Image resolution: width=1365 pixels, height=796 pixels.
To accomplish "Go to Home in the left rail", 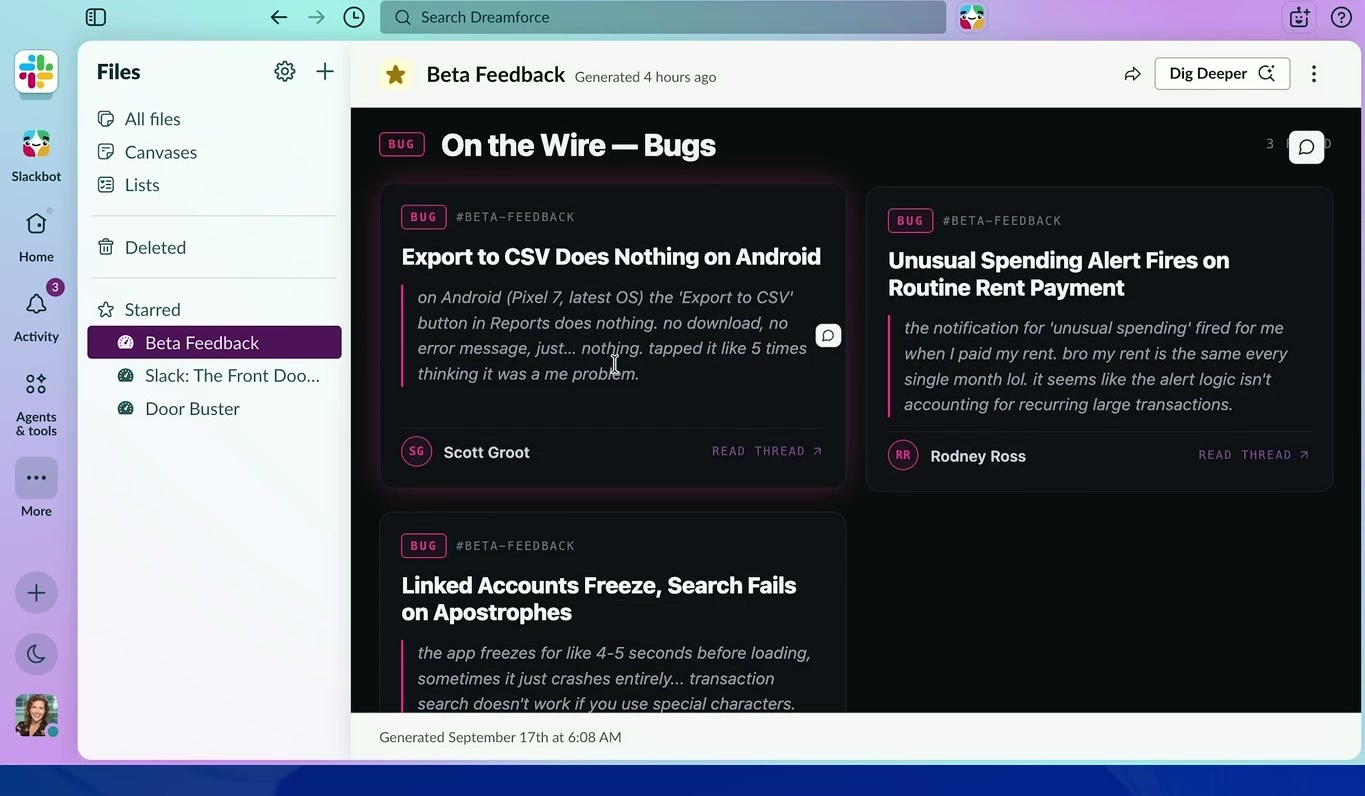I will click(36, 236).
